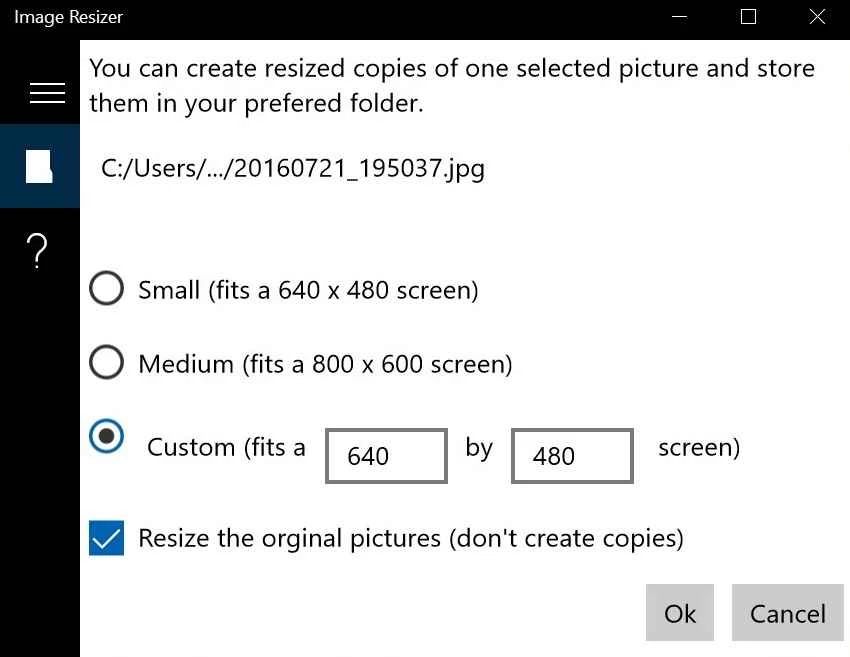Click the selected file path 20160721_195037.jpg
This screenshot has width=850, height=657.
293,167
